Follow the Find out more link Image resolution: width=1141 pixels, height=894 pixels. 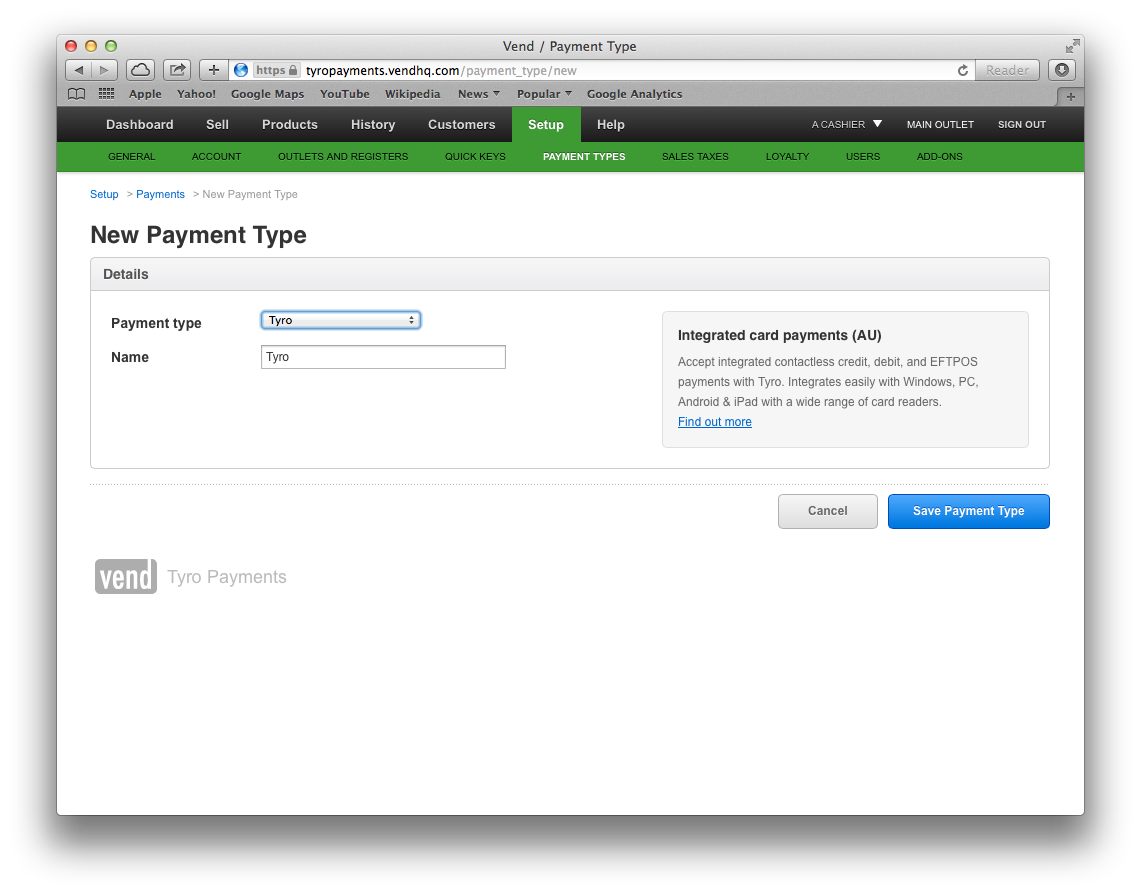tap(714, 421)
